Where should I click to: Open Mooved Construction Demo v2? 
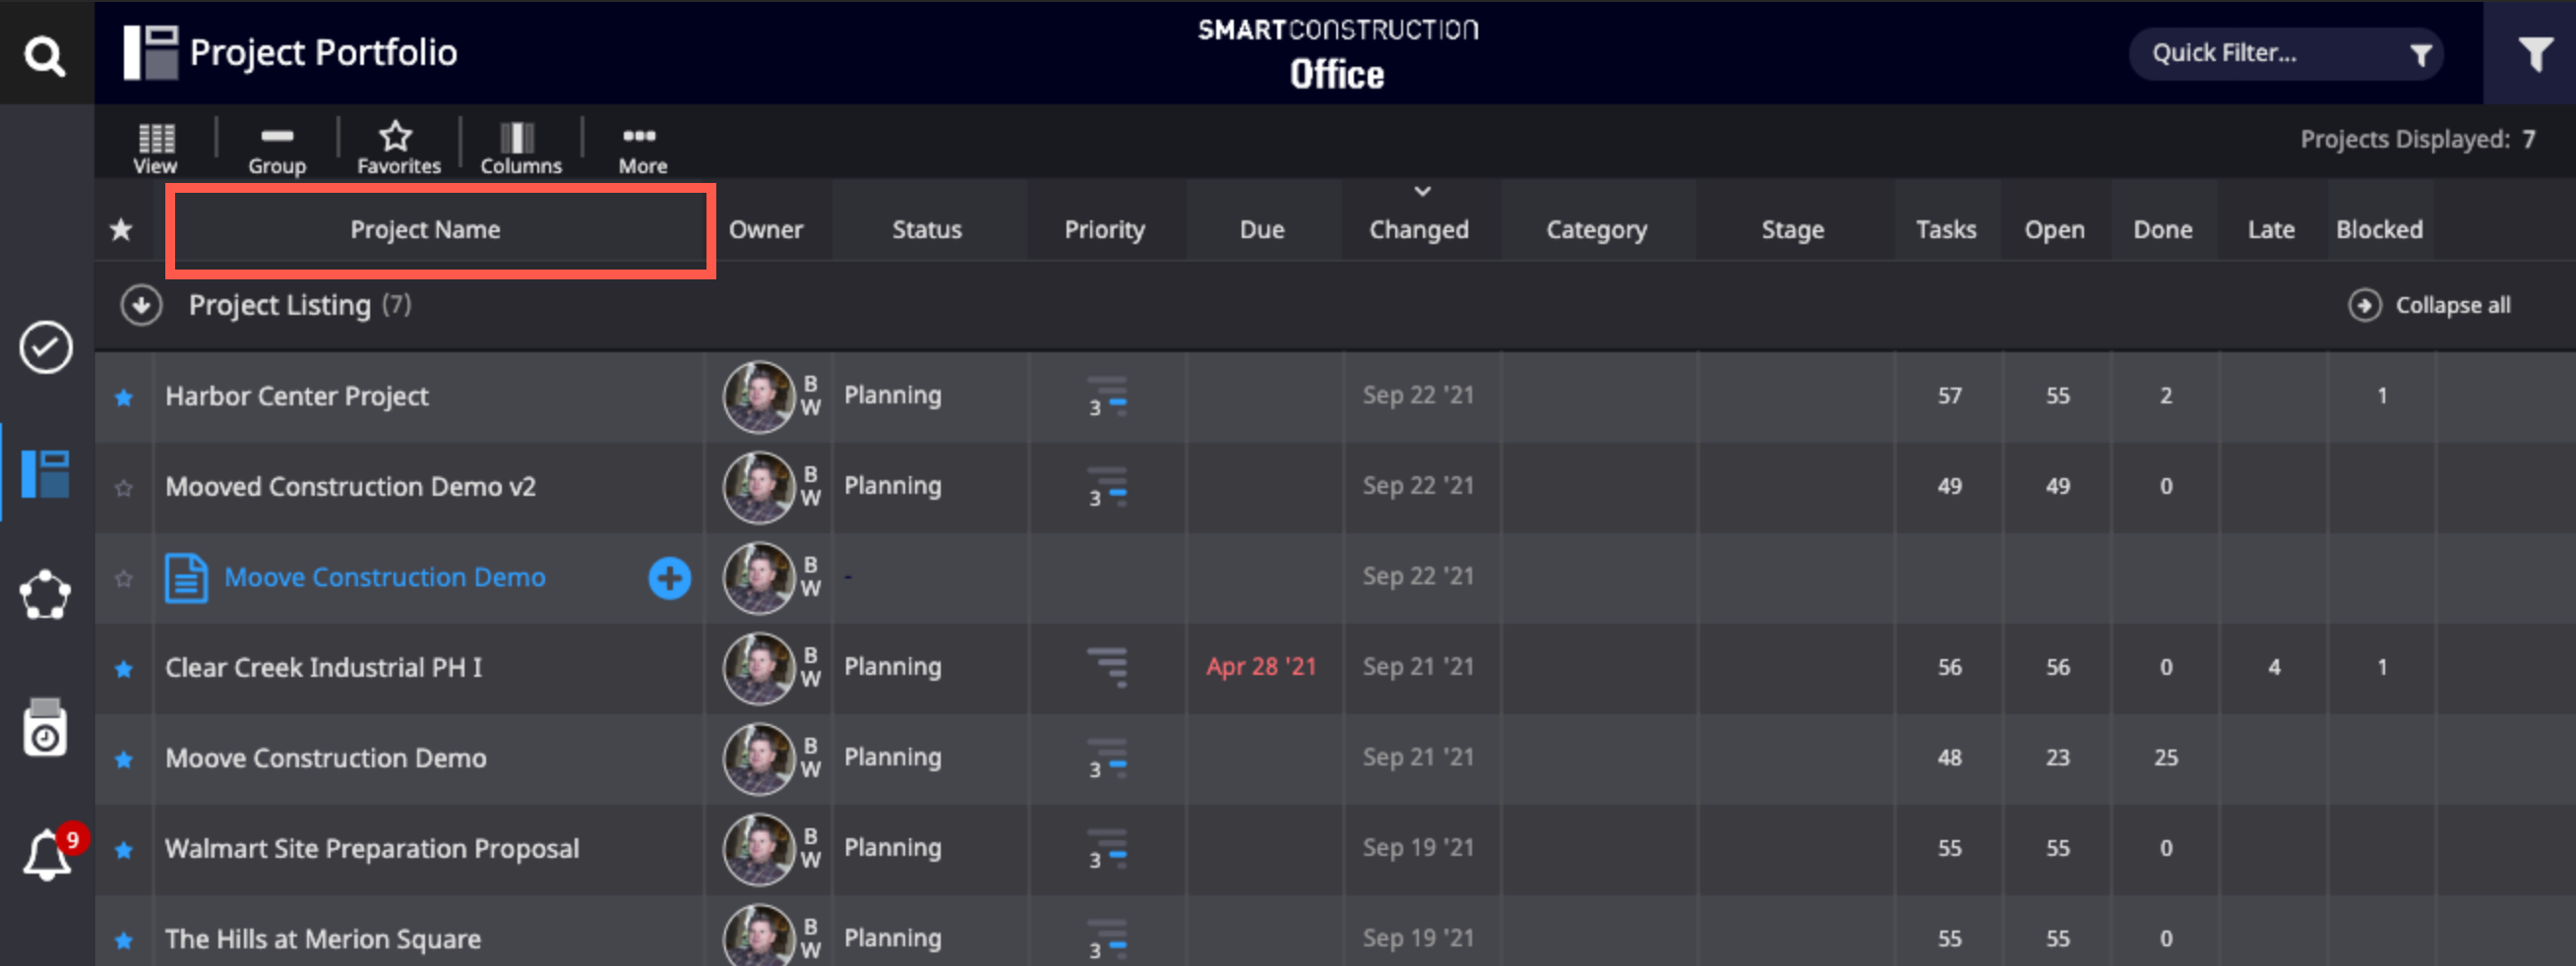[x=351, y=487]
